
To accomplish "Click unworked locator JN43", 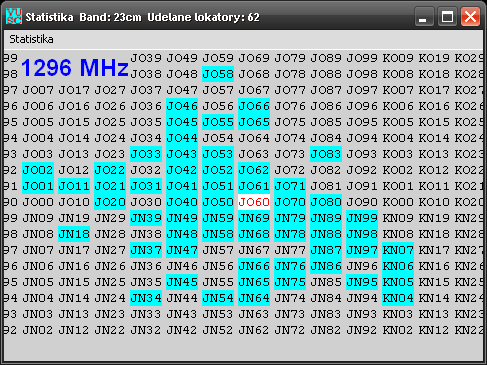I will pos(182,314).
